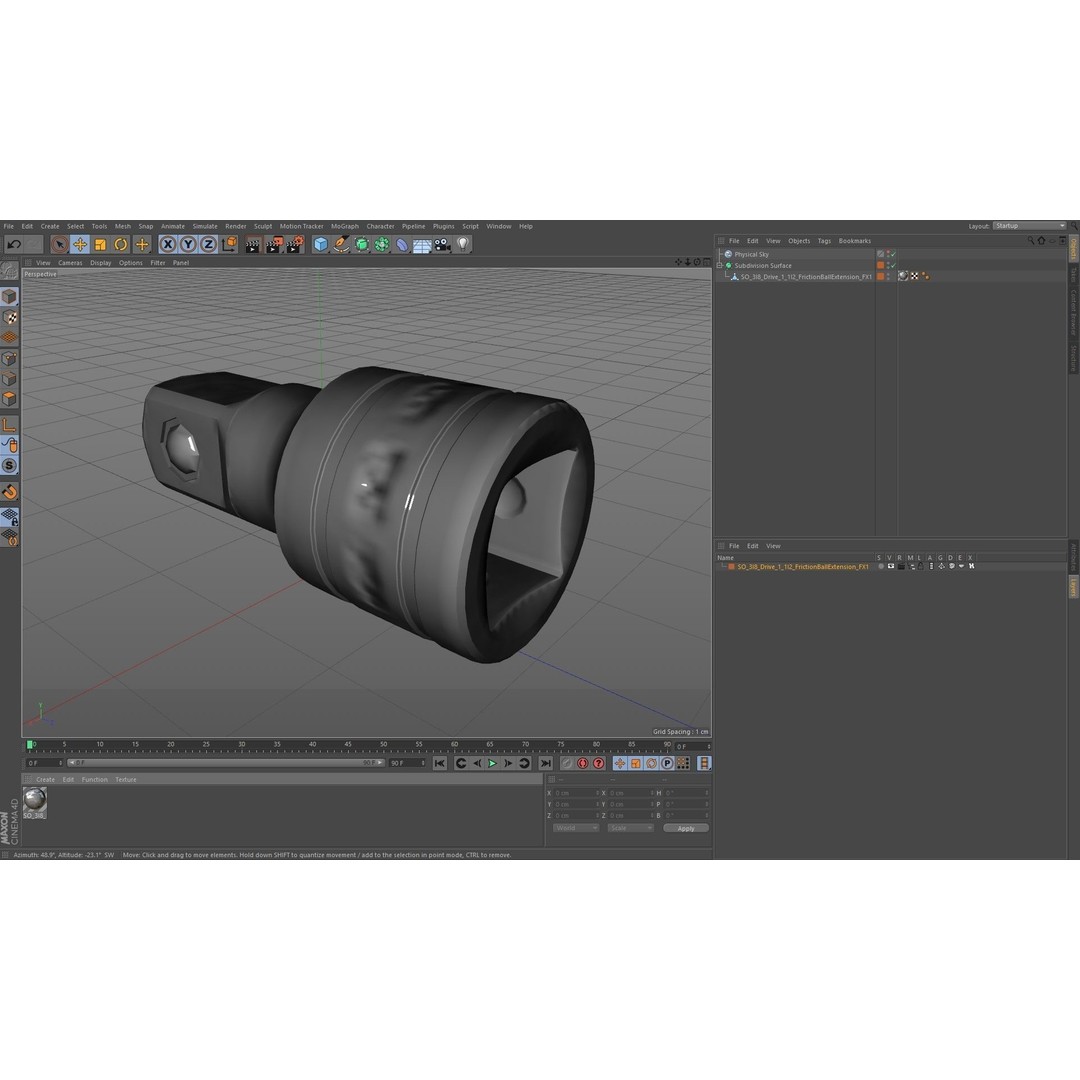The height and width of the screenshot is (1080, 1080).
Task: Click the Subdivision Surface generator icon
Action: pyautogui.click(x=361, y=245)
